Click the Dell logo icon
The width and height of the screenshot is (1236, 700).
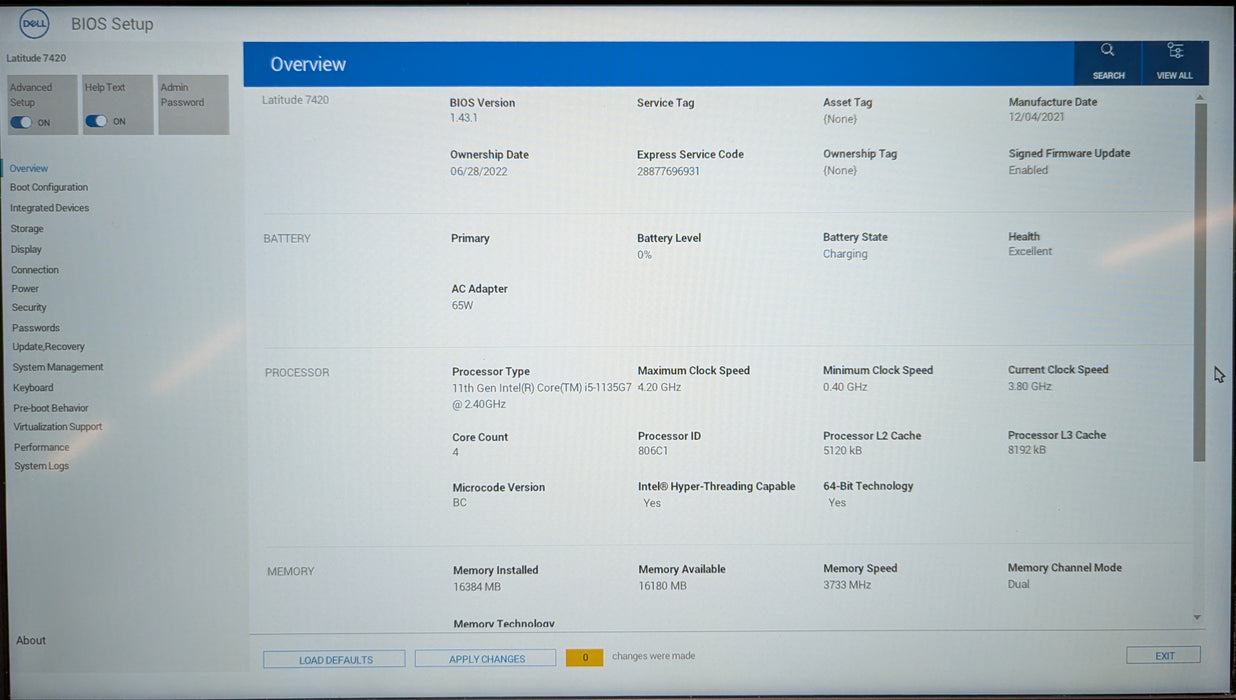35,24
